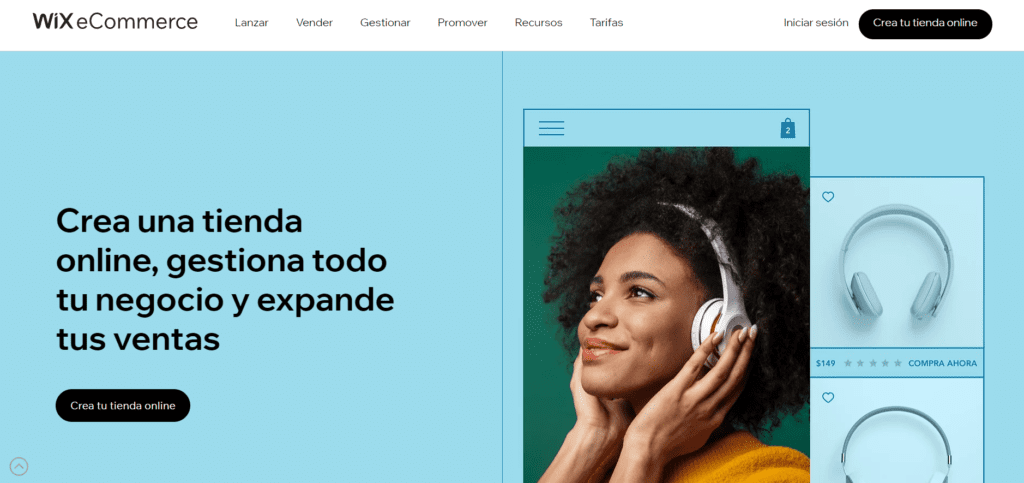Select the first headphones product image
Screen dimensions: 1024x483
click(897, 264)
